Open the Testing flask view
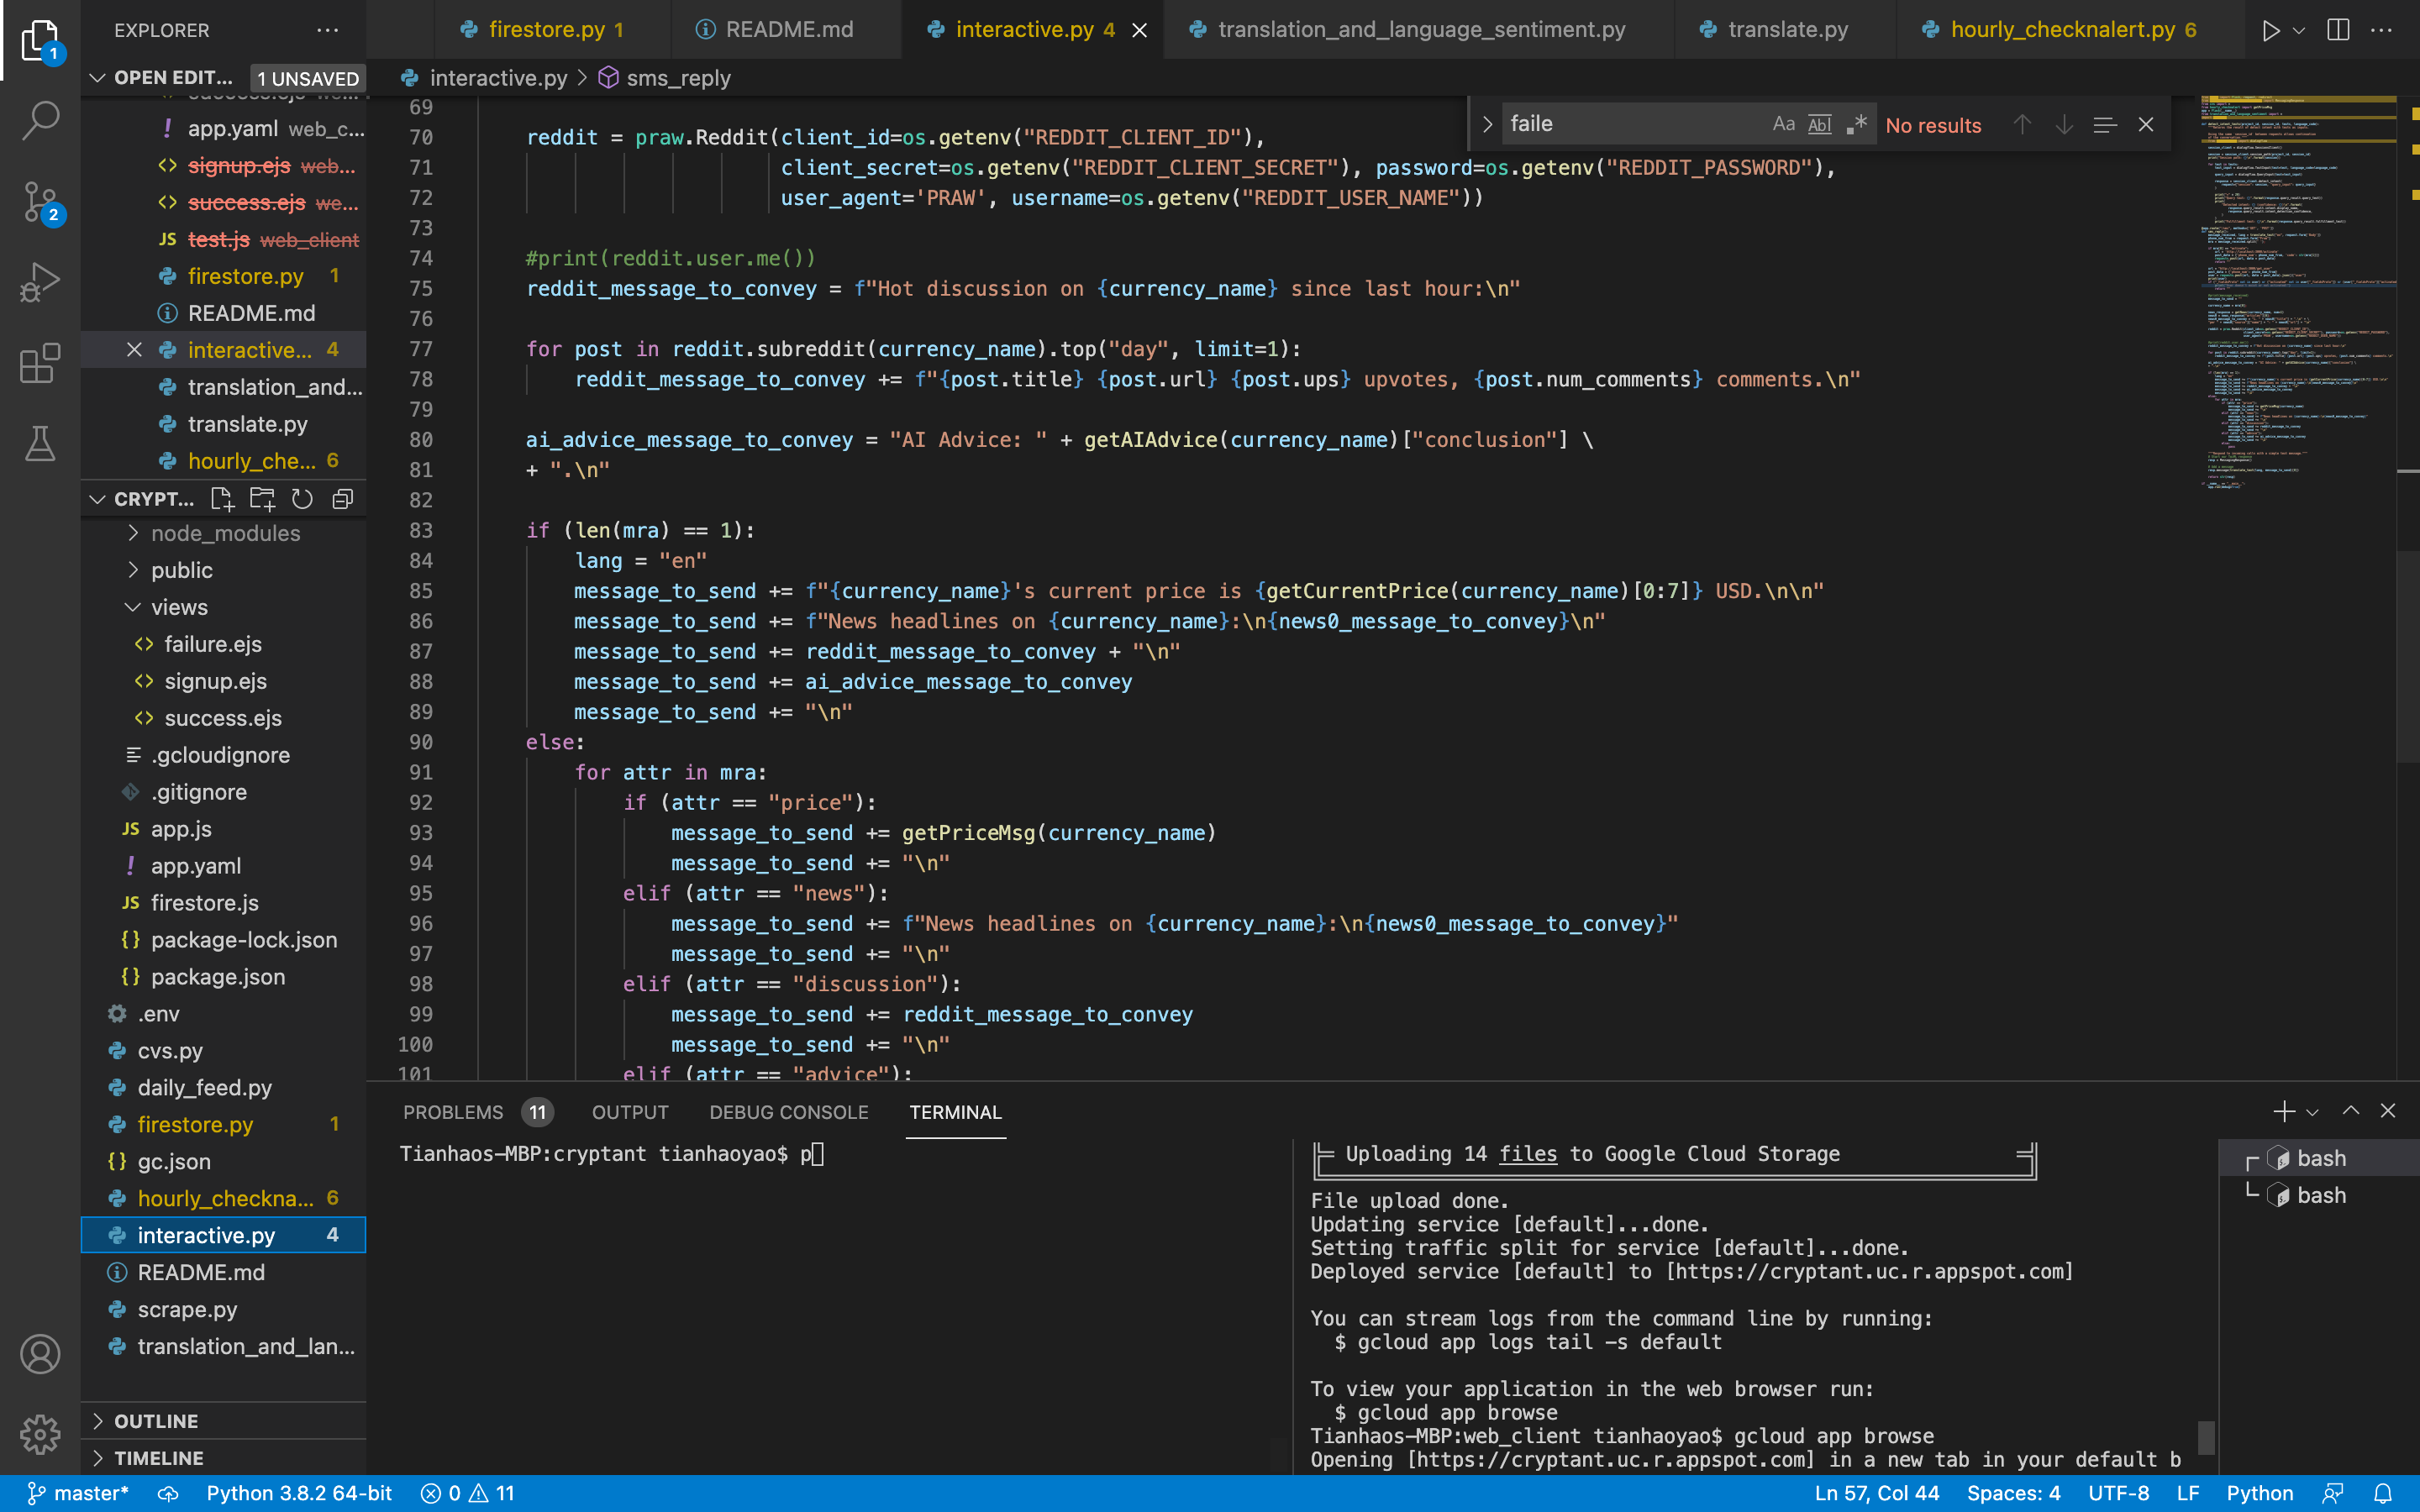Image resolution: width=2420 pixels, height=1512 pixels. 40,444
